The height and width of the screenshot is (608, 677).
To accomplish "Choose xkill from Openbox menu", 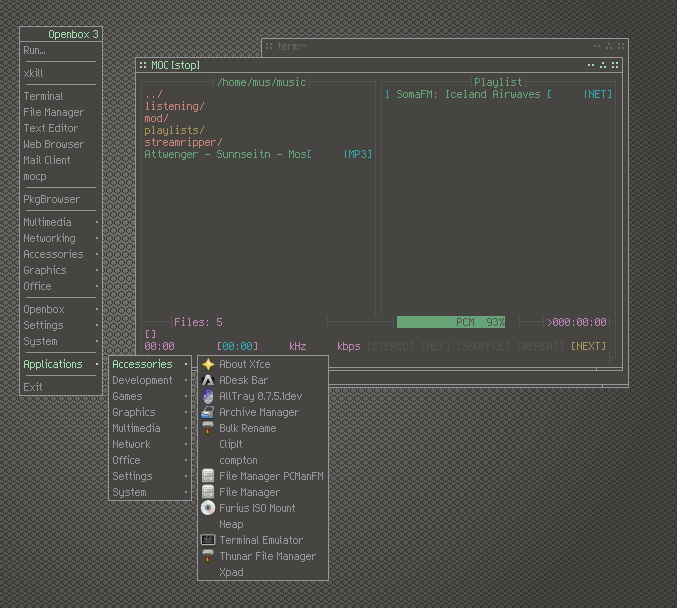I will (x=61, y=73).
